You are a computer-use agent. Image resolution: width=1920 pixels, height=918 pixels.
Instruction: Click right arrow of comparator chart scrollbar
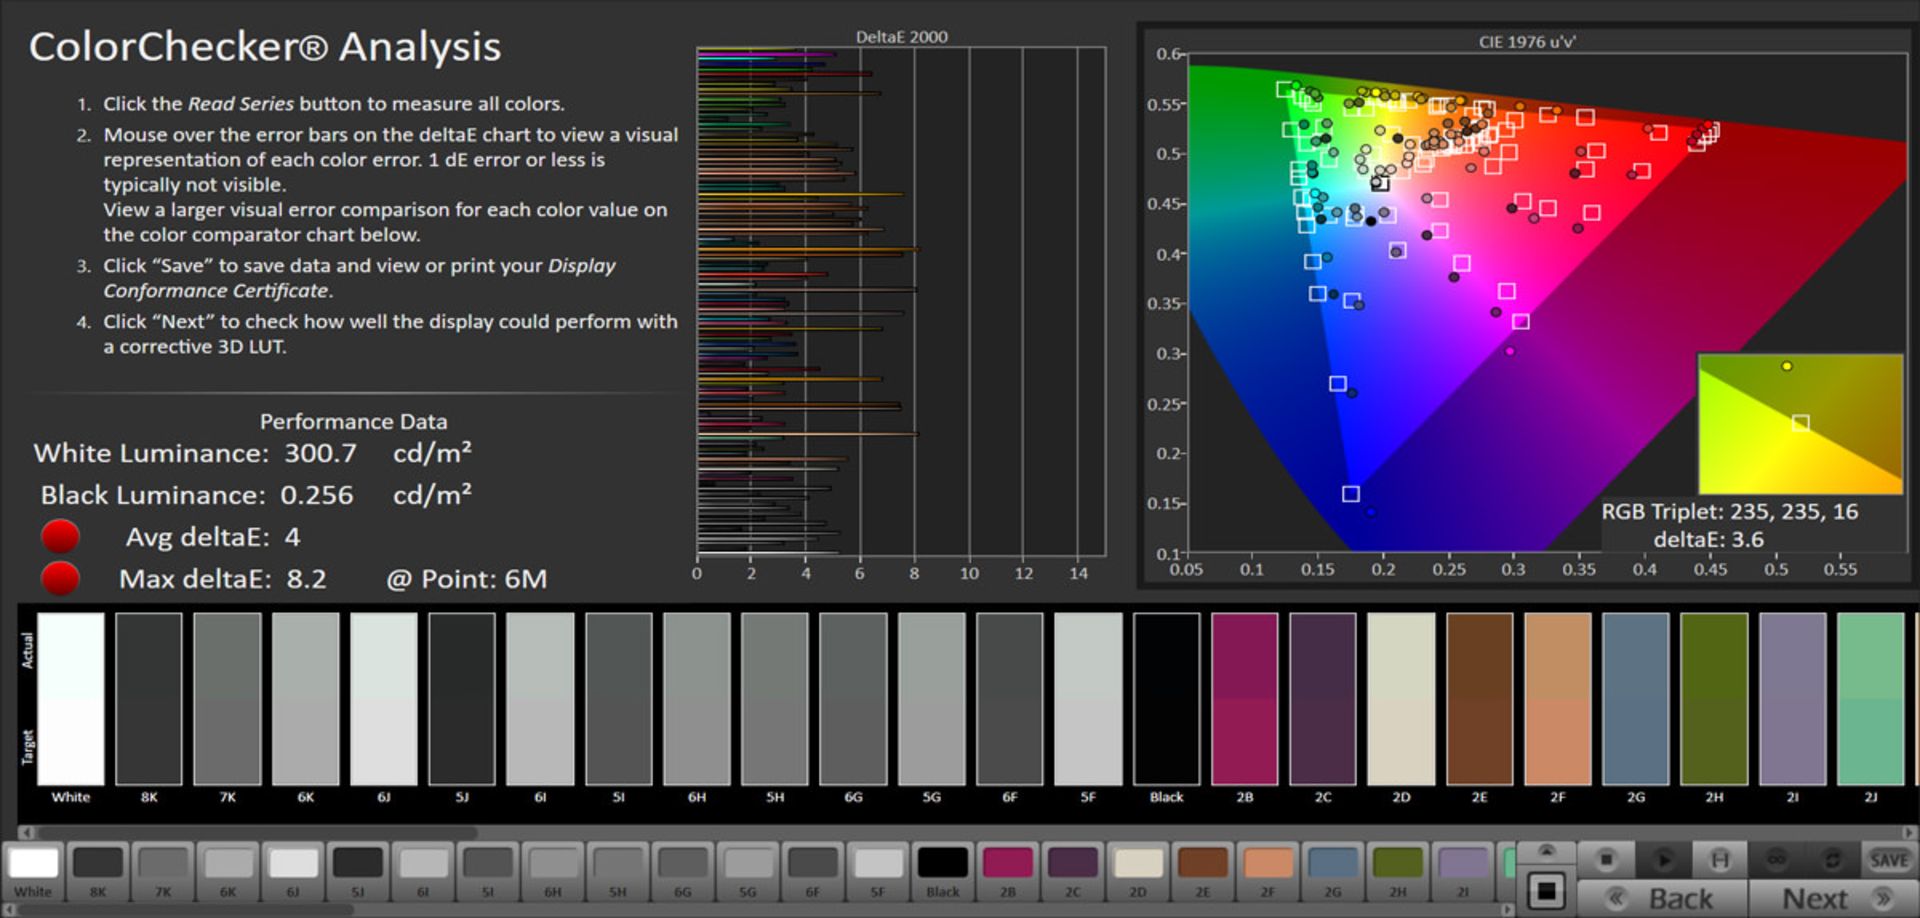click(x=1908, y=832)
